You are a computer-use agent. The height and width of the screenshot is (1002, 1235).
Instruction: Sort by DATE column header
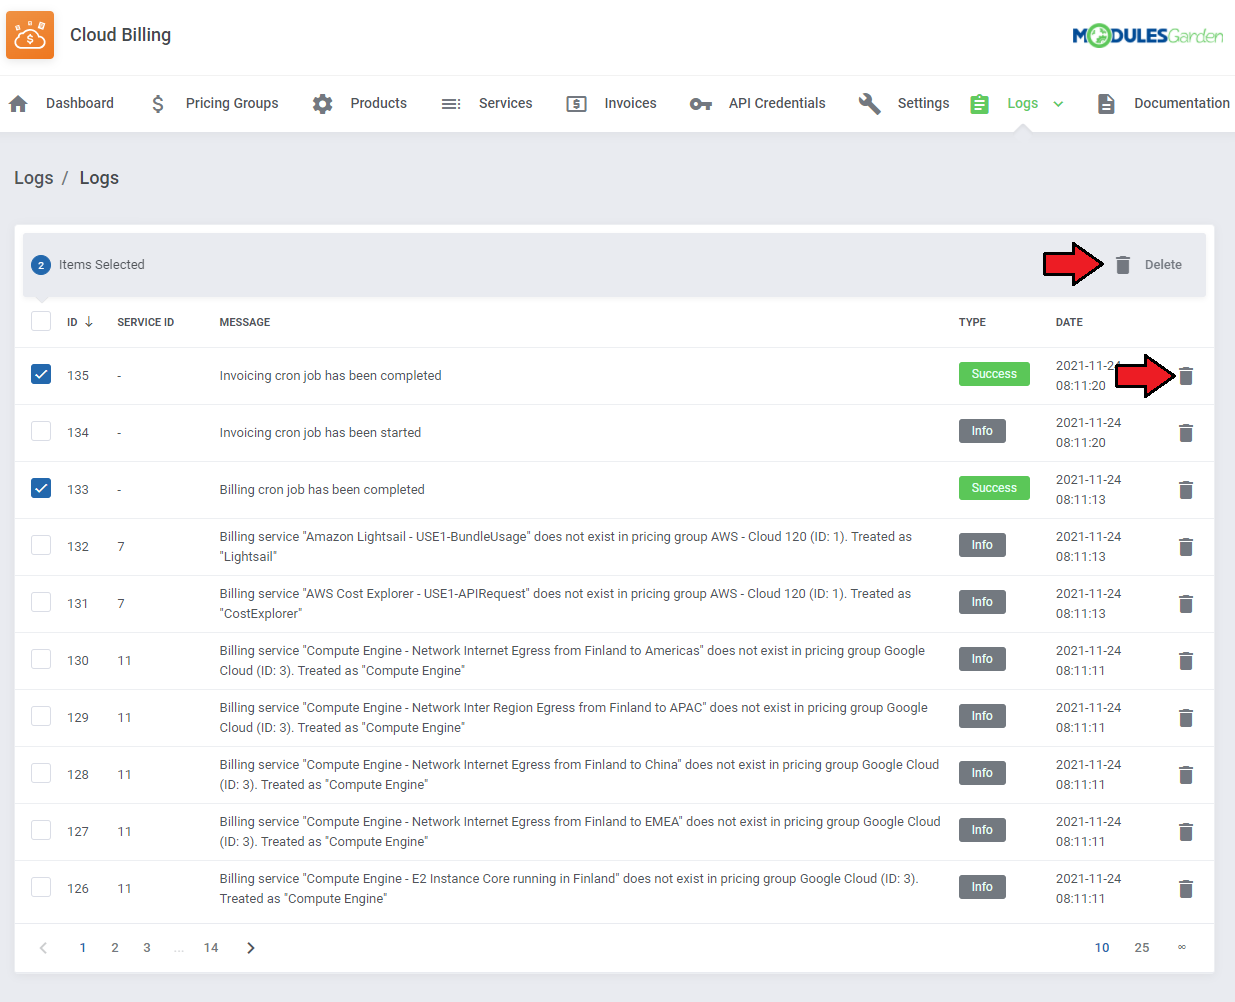coord(1069,322)
